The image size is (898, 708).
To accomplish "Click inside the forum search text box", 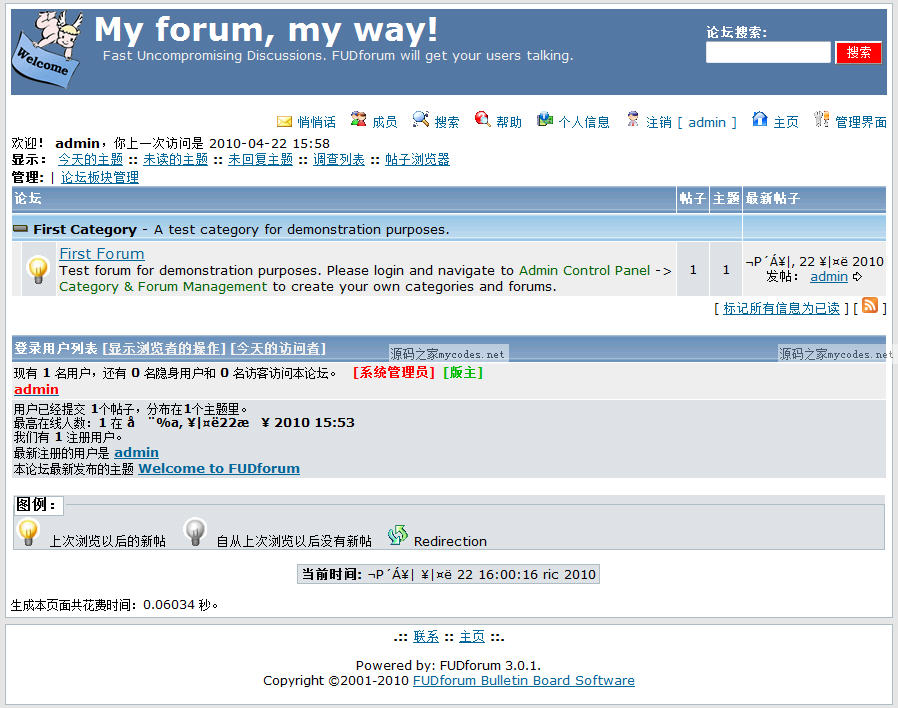I will [768, 51].
